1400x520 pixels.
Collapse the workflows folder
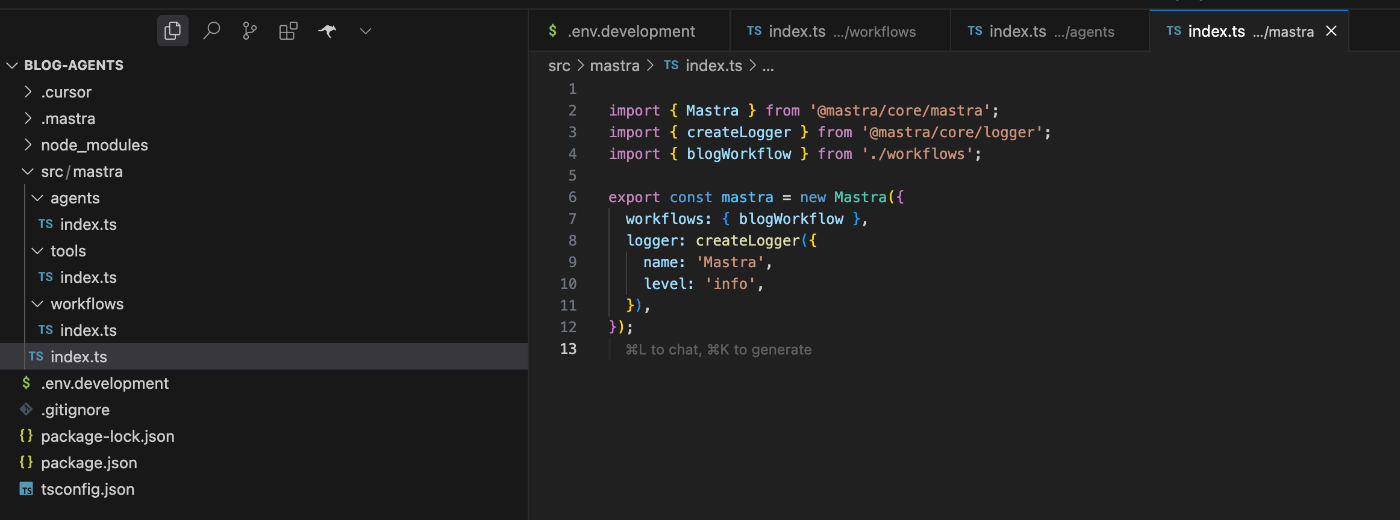(264, 304)
